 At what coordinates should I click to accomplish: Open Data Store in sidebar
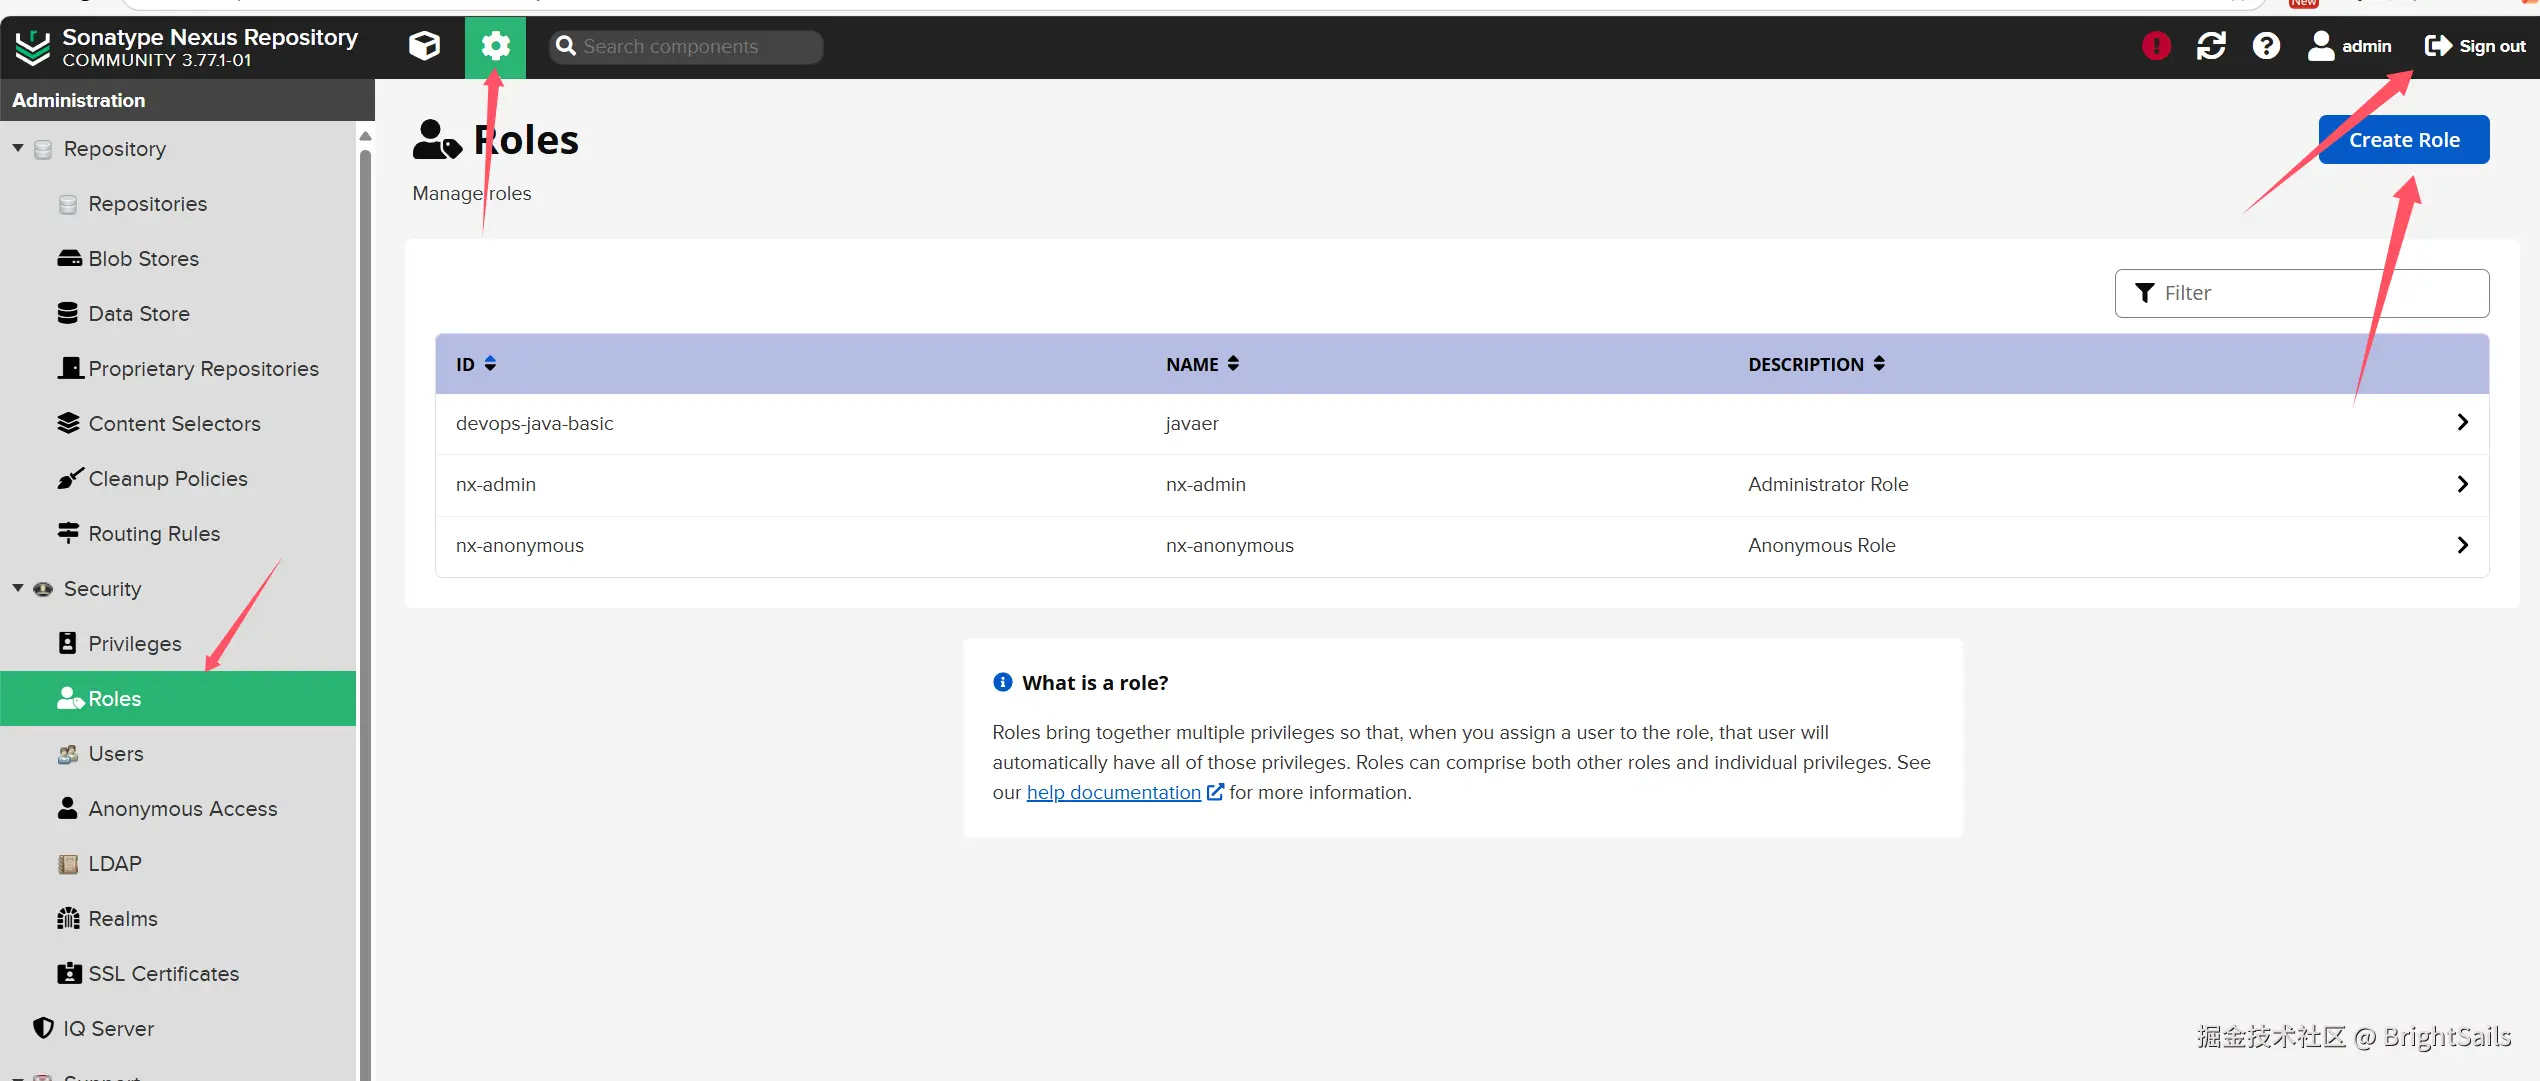click(139, 314)
